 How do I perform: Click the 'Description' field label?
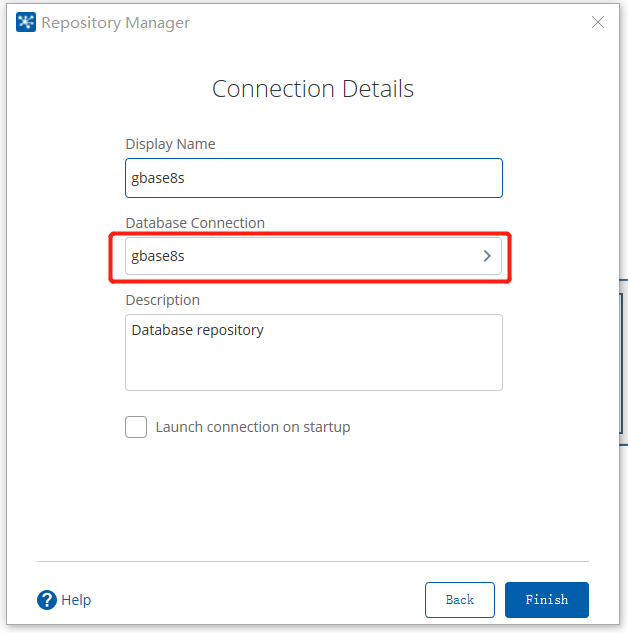[162, 299]
